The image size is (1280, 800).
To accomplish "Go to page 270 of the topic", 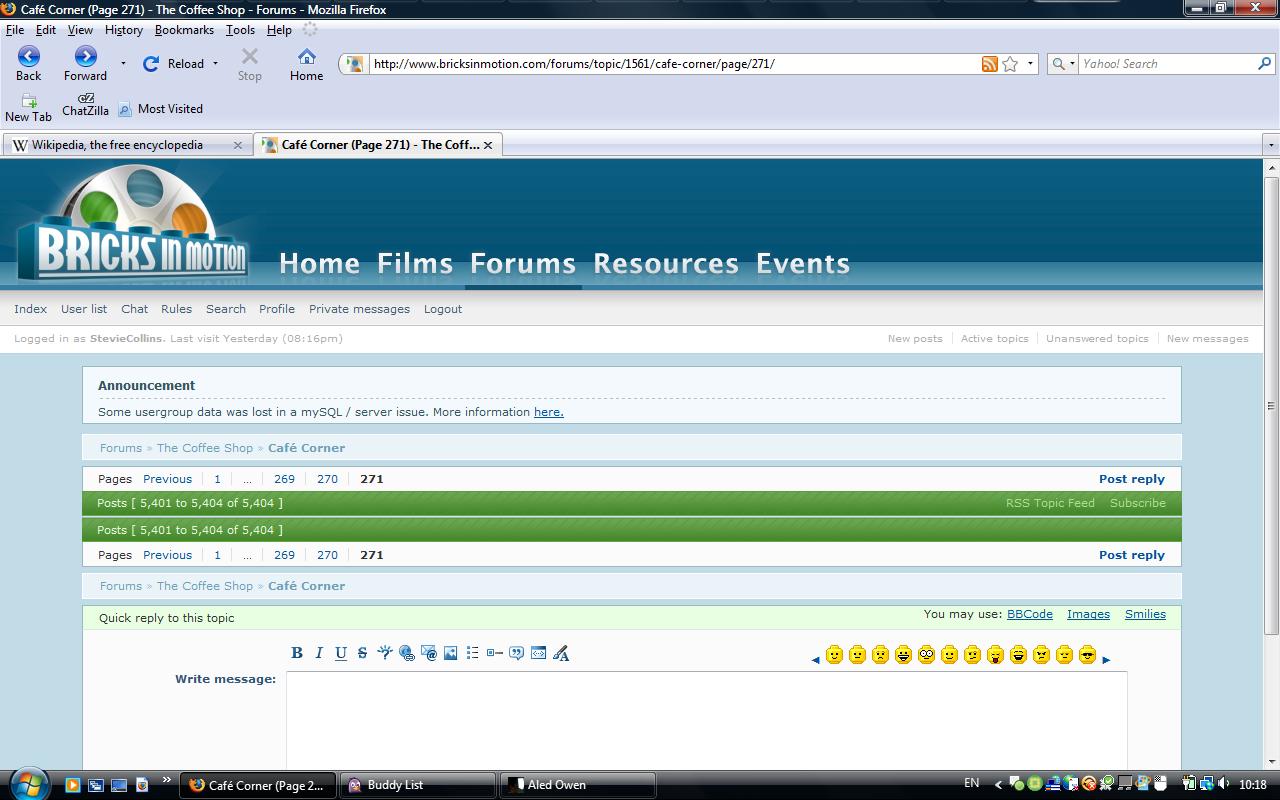I will point(327,479).
